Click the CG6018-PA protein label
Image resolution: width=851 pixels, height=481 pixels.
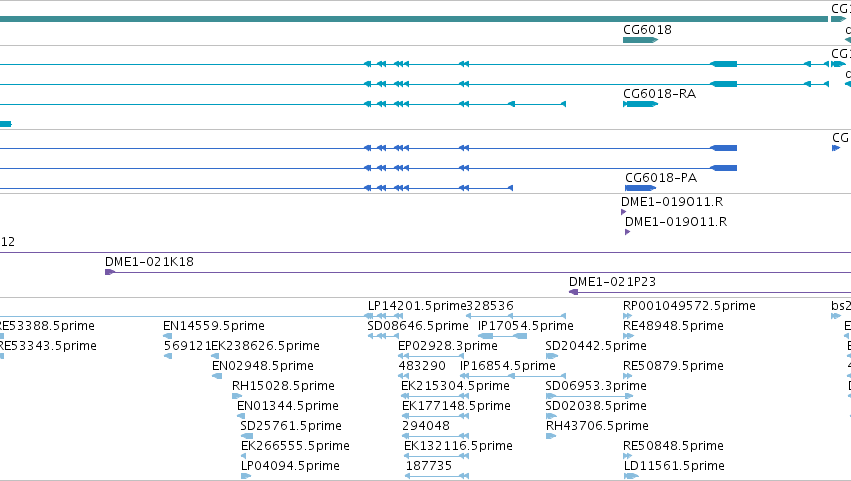click(661, 178)
